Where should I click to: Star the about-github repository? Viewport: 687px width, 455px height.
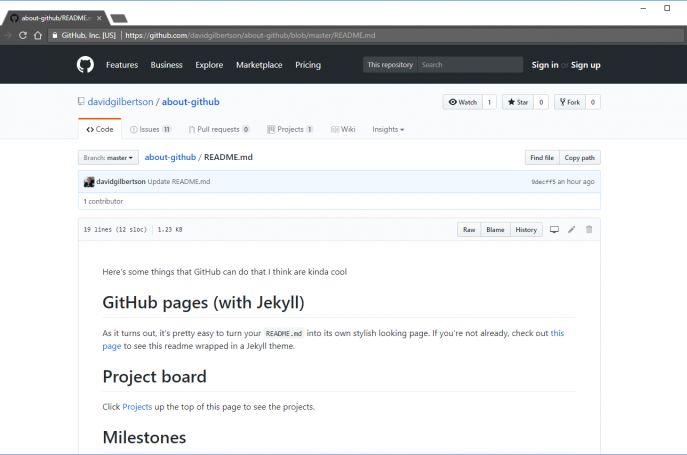tap(518, 102)
